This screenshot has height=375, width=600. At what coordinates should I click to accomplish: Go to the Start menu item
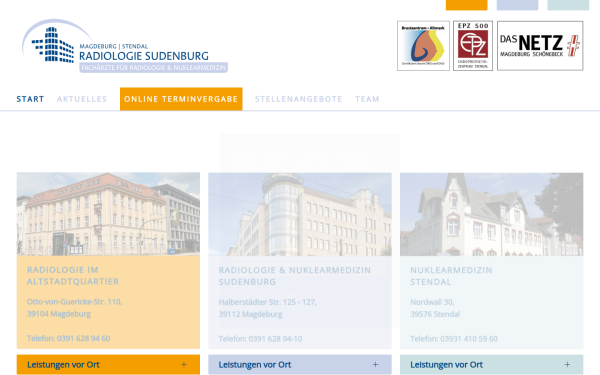pyautogui.click(x=30, y=99)
